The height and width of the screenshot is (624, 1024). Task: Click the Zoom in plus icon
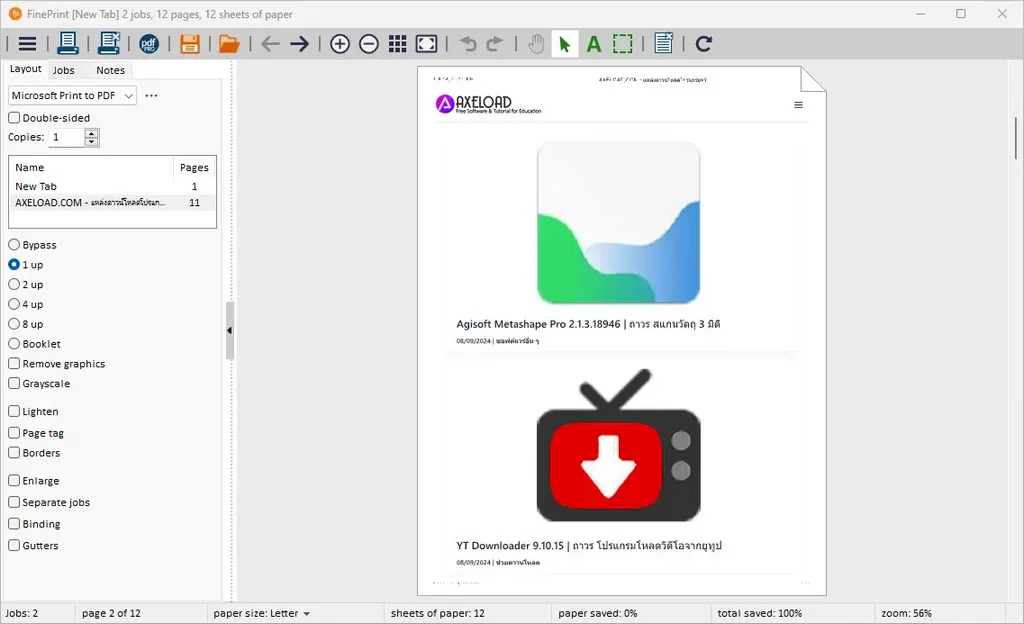[x=340, y=44]
